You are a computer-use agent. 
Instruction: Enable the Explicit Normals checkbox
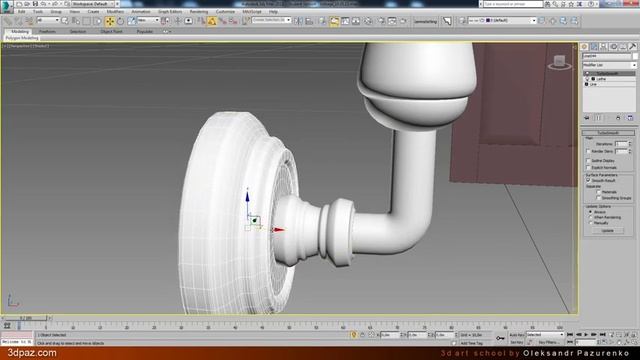tap(588, 168)
